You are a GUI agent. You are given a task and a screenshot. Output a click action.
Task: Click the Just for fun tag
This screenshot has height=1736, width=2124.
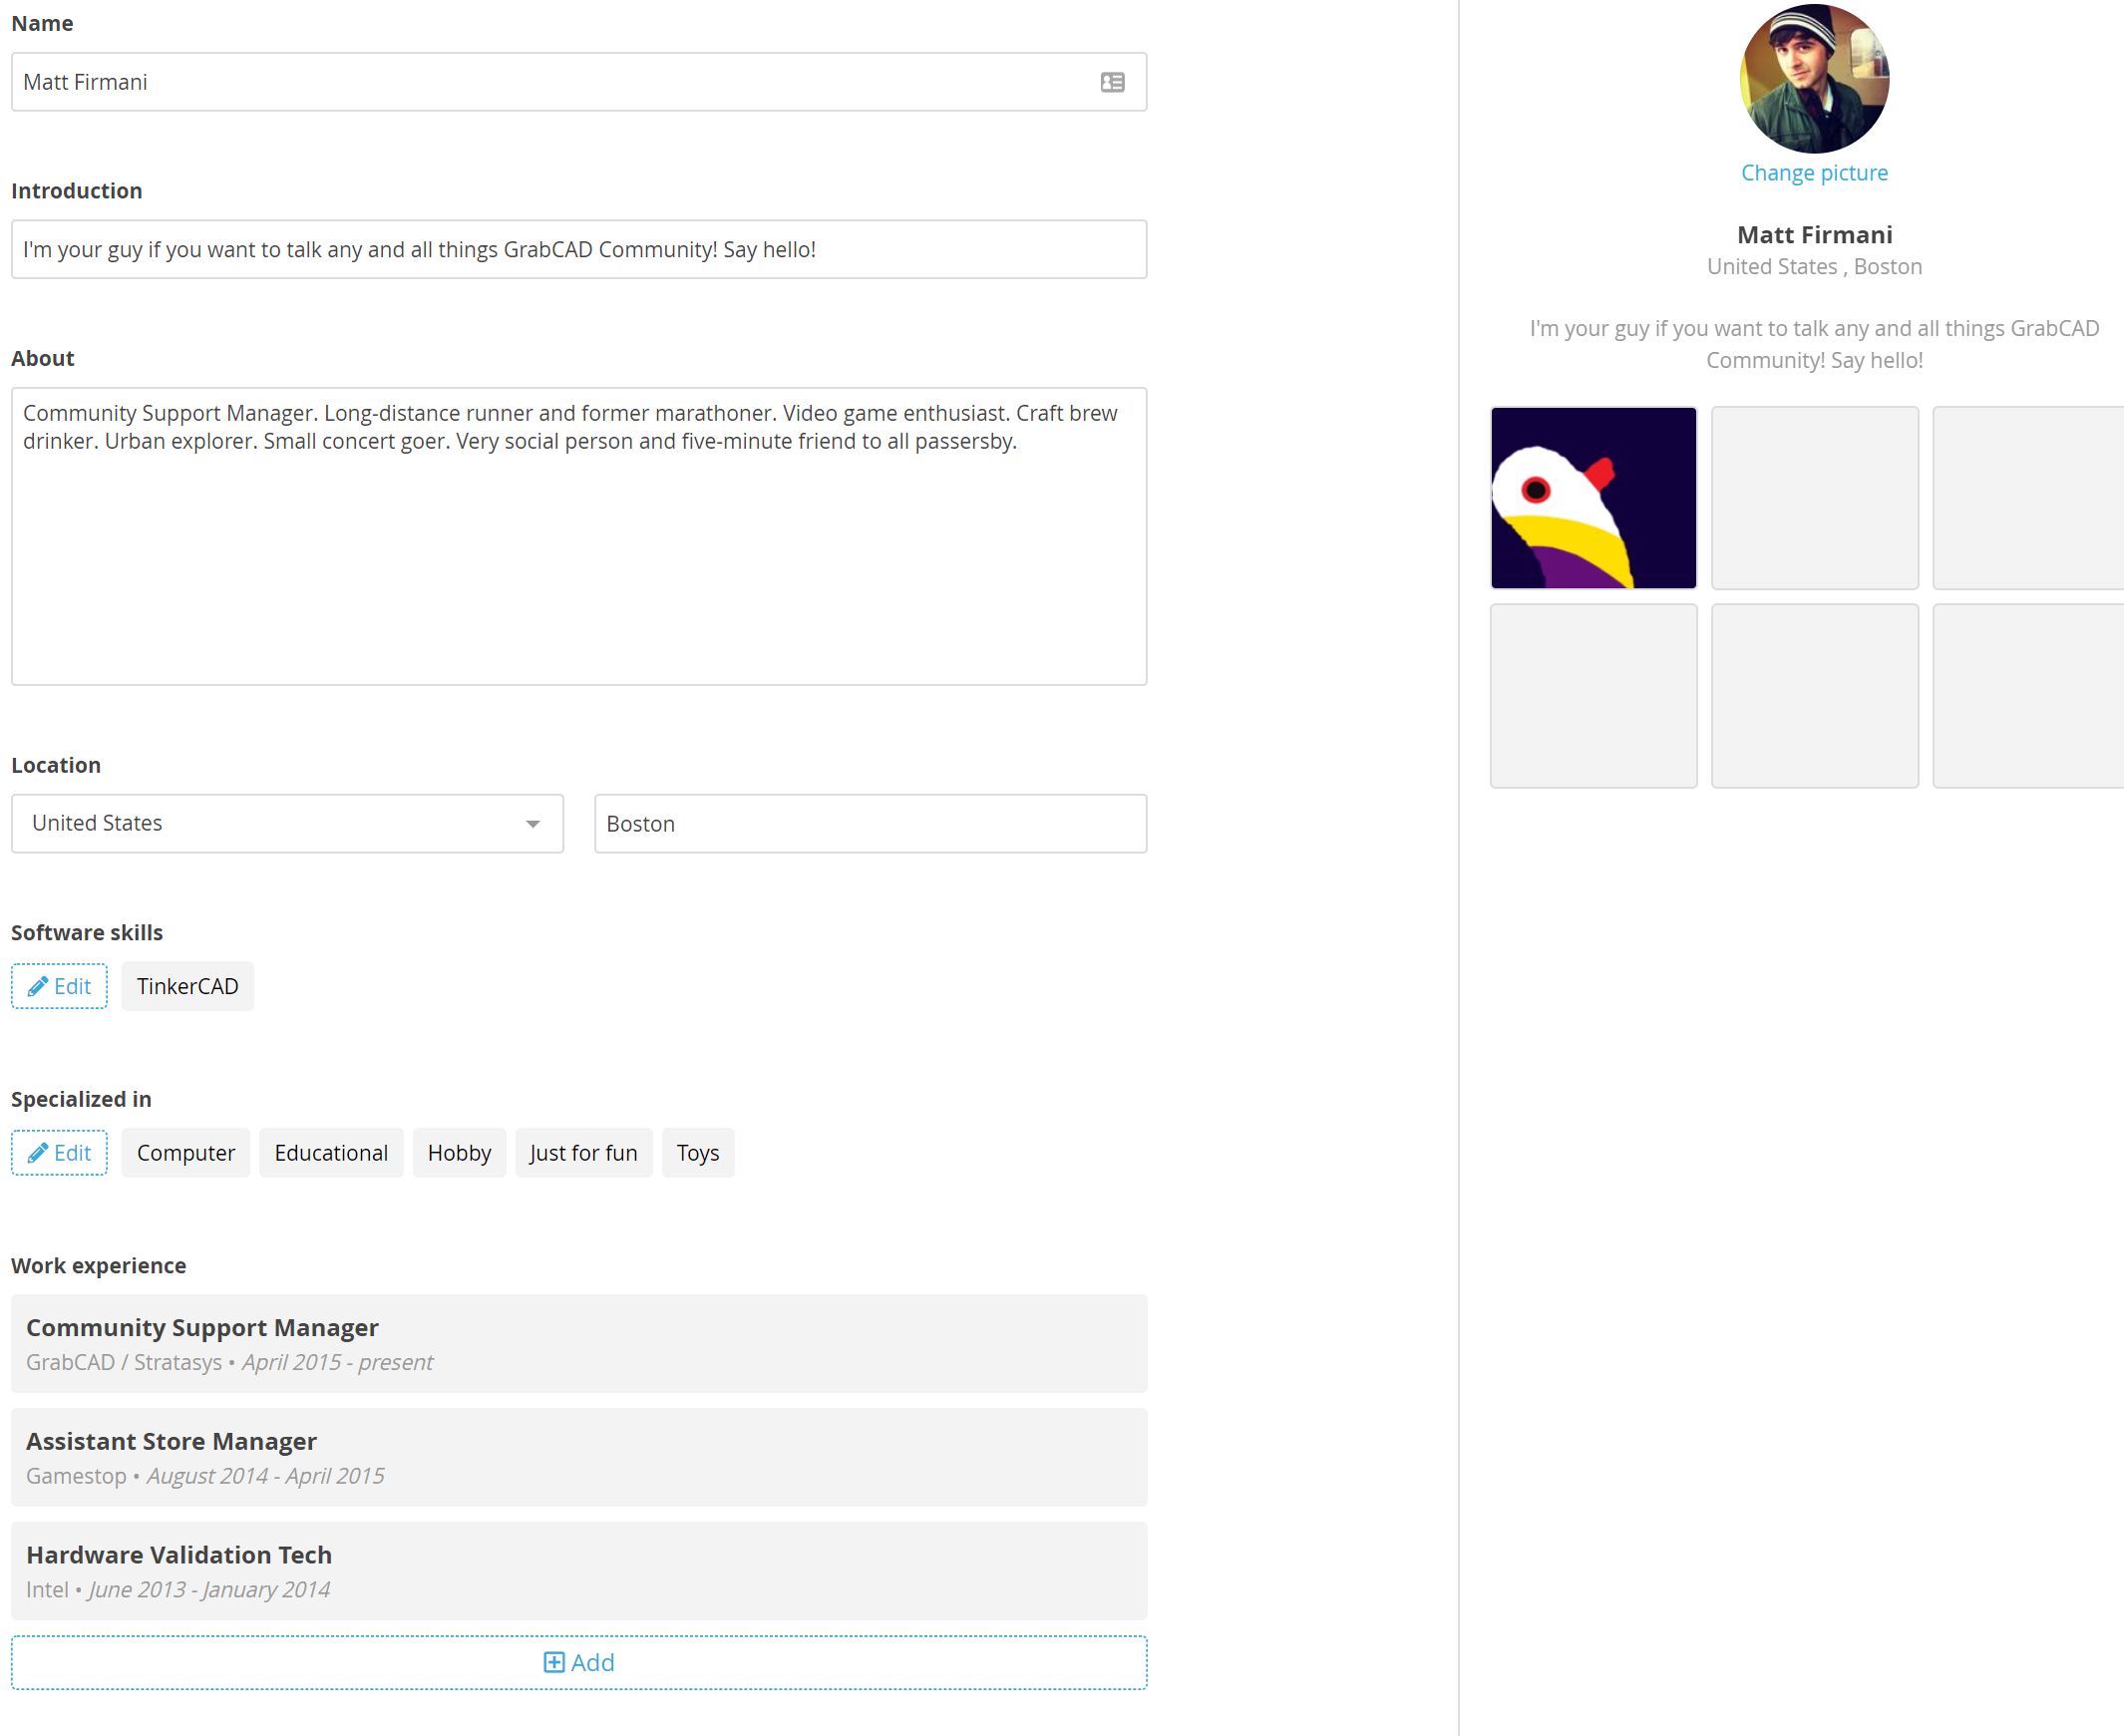point(583,1153)
